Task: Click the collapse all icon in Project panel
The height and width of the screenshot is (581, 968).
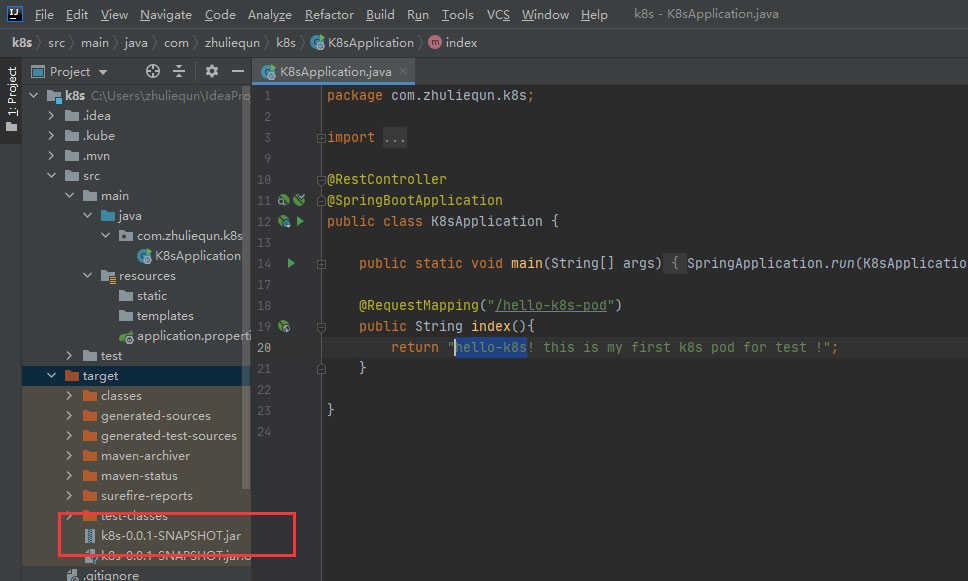Action: tap(179, 72)
